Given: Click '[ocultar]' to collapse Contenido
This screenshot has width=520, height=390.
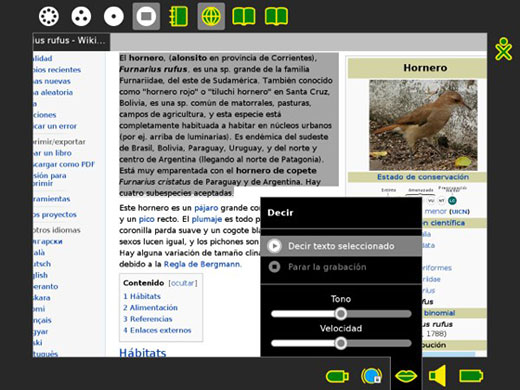Looking at the screenshot, I should point(183,283).
